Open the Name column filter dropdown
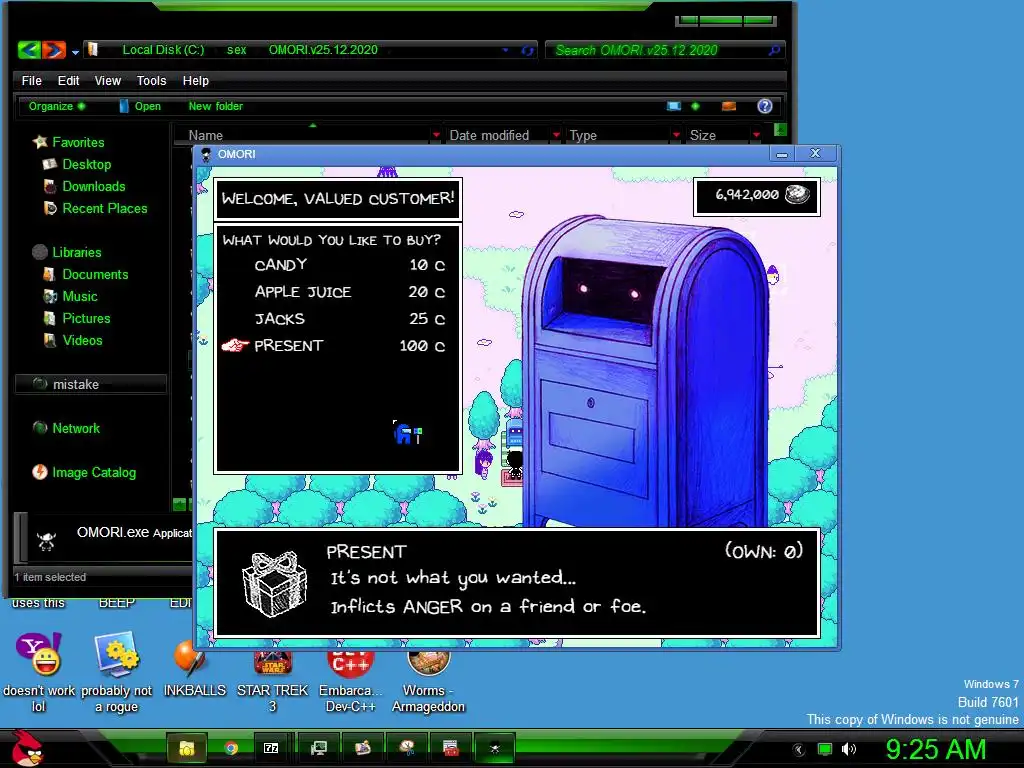 pos(436,135)
